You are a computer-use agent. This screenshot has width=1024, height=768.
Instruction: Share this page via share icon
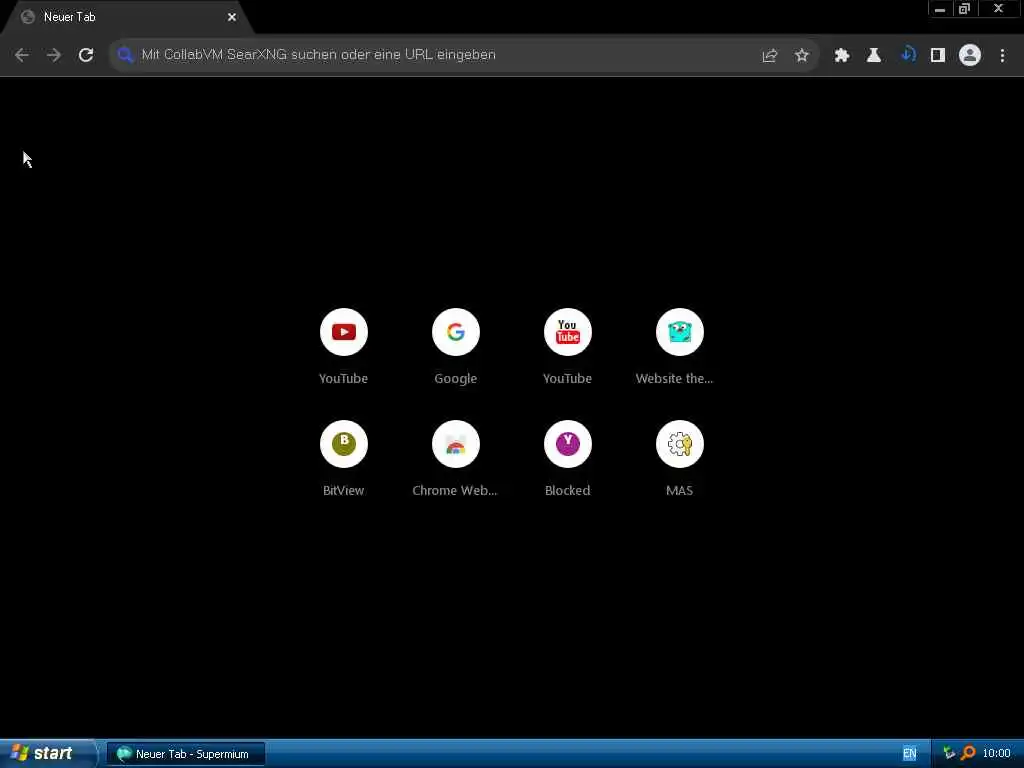coord(770,56)
